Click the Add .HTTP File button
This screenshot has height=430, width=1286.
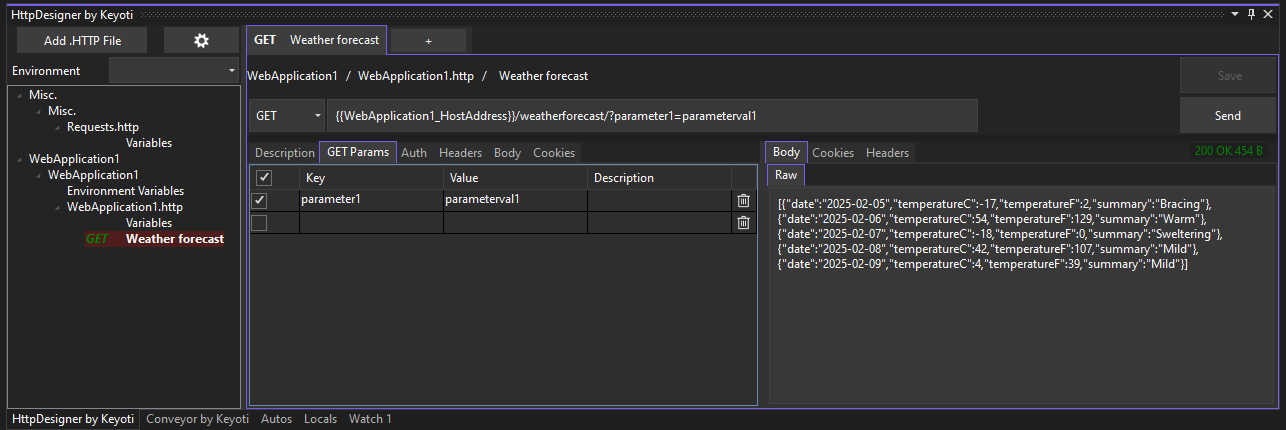83,40
